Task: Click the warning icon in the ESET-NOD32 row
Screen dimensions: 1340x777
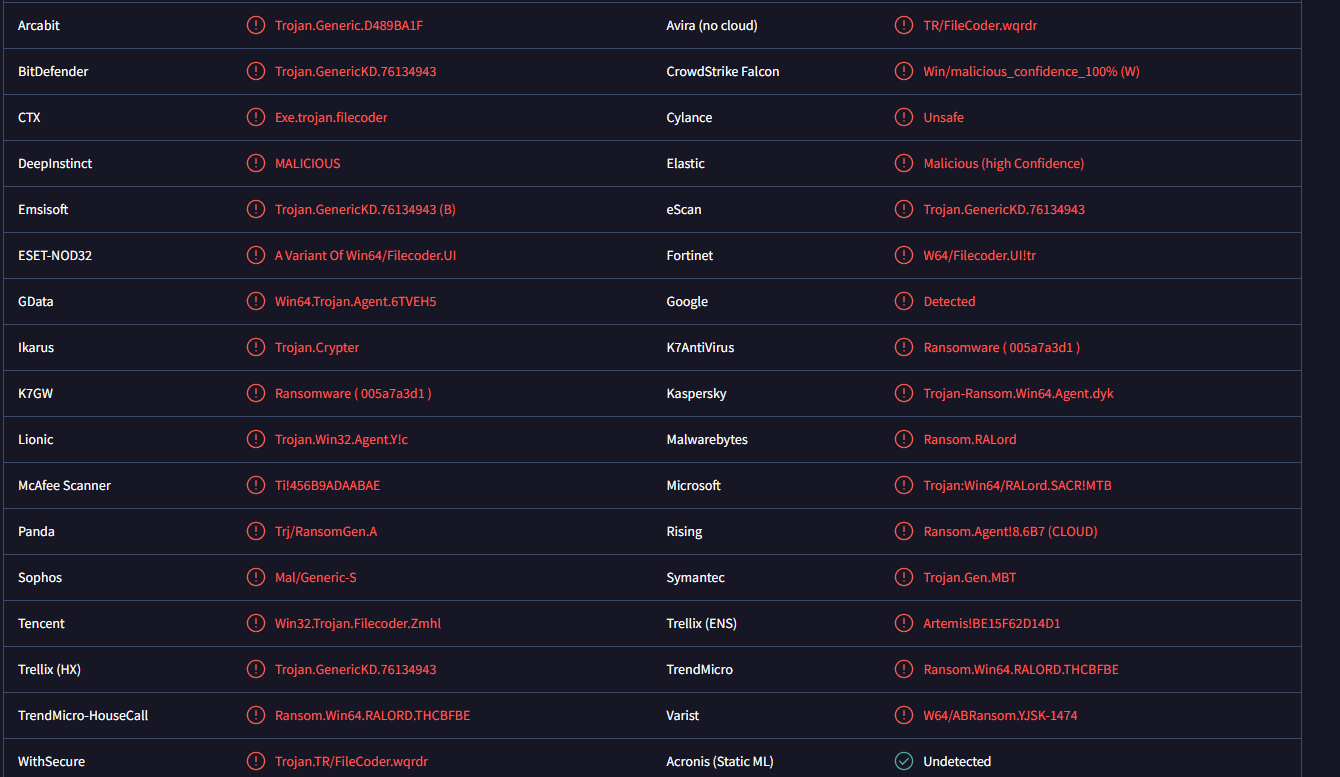Action: point(256,255)
